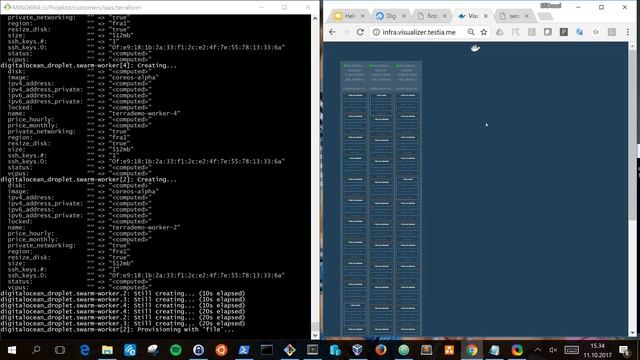Open Spotify from the taskbar
The height and width of the screenshot is (360, 640).
pyautogui.click(x=176, y=350)
